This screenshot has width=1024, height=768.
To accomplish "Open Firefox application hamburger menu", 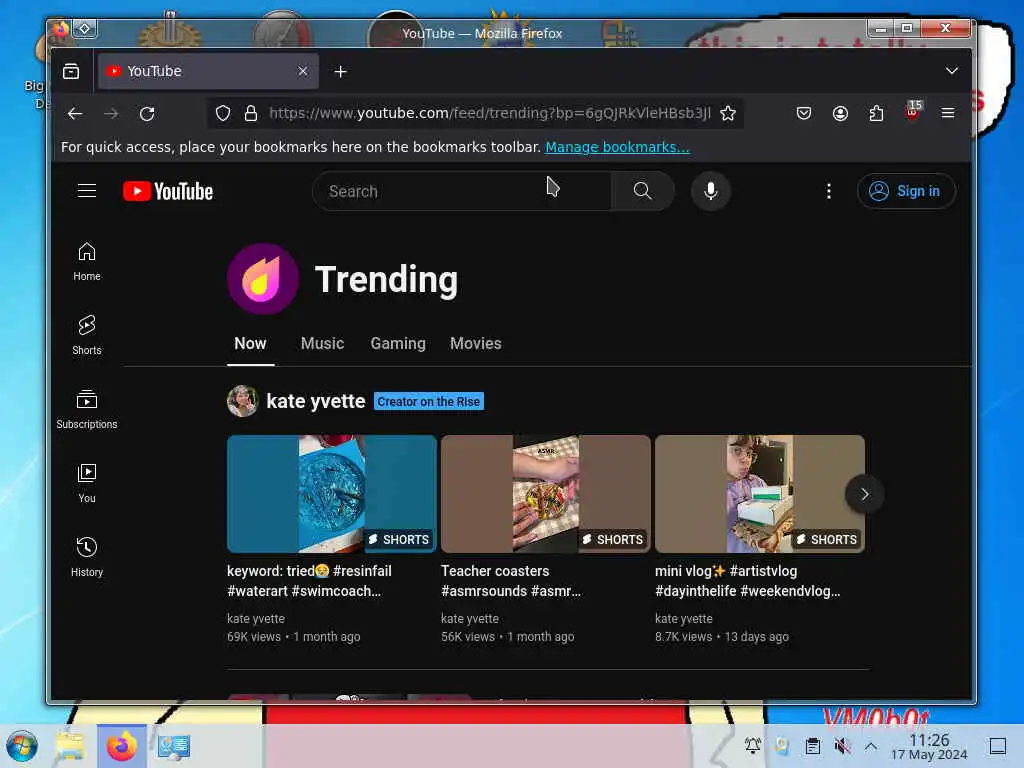I will 948,114.
